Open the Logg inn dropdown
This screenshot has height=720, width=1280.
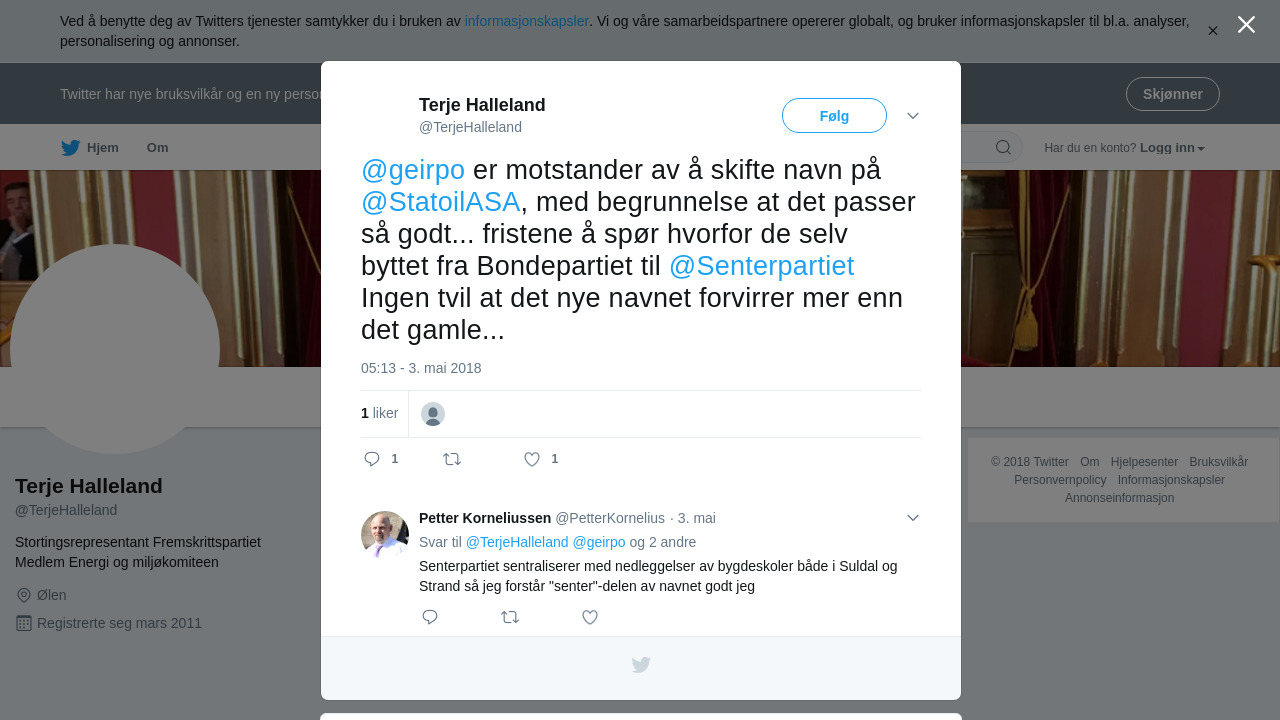(x=1172, y=148)
